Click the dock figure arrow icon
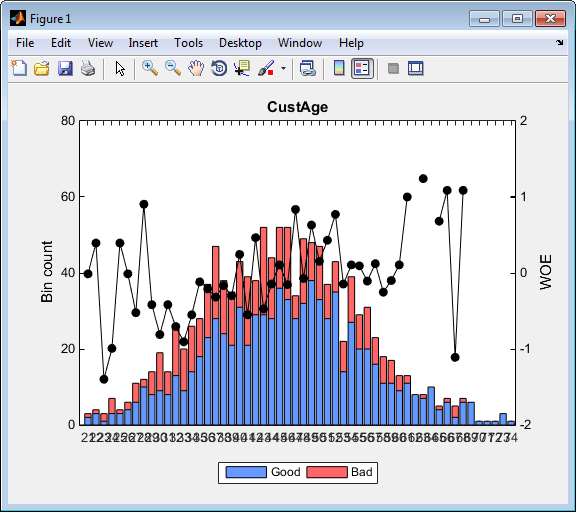 click(x=559, y=43)
